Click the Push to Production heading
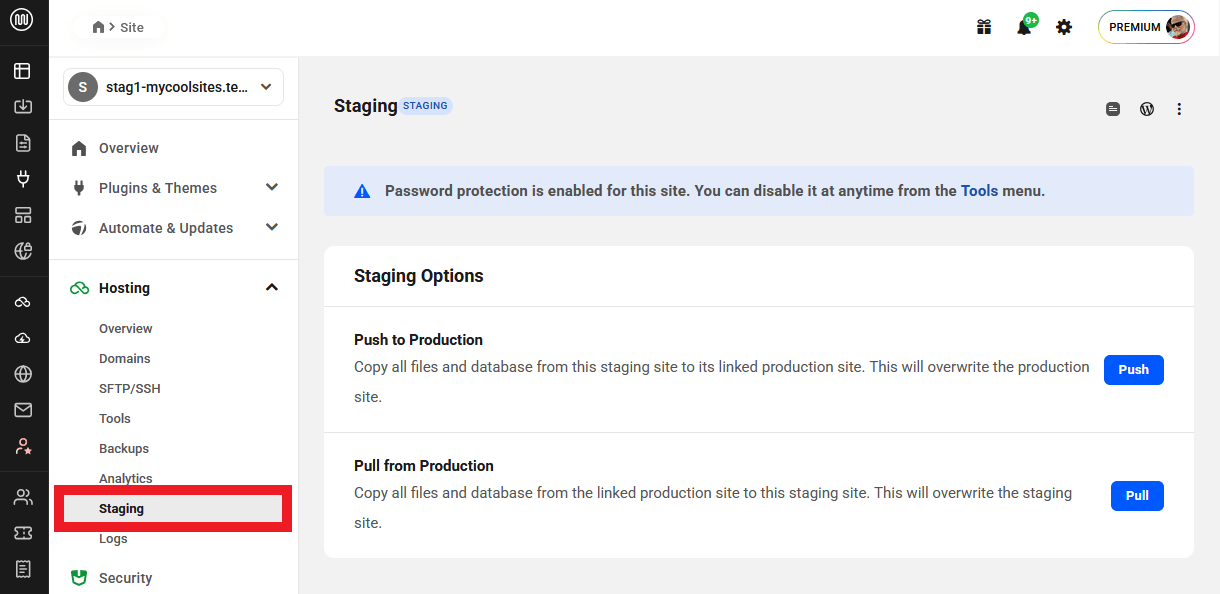 [x=418, y=340]
